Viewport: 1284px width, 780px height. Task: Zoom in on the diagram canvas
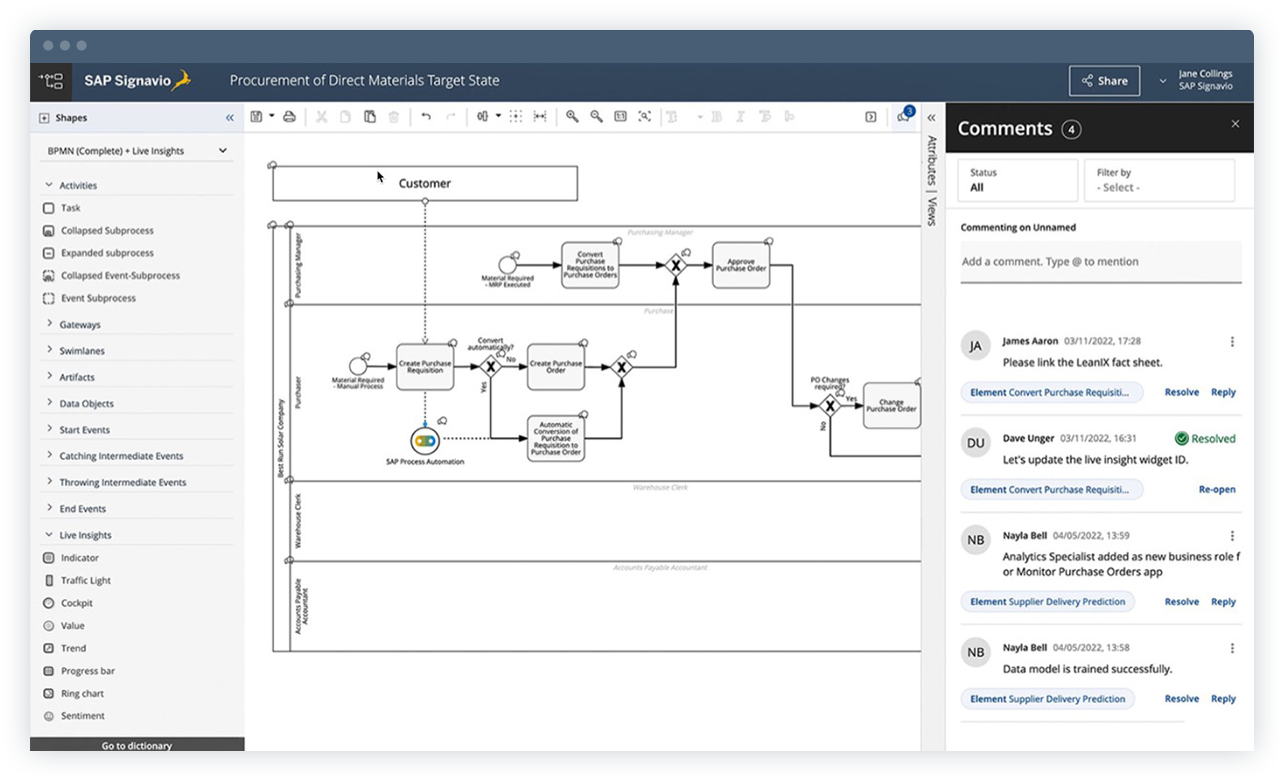(571, 117)
